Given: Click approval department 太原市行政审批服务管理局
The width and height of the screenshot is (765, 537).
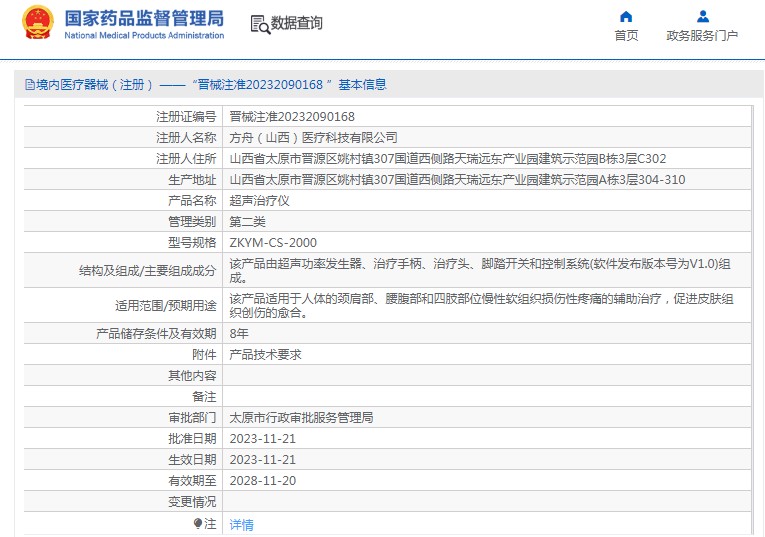Looking at the screenshot, I should pos(301,417).
